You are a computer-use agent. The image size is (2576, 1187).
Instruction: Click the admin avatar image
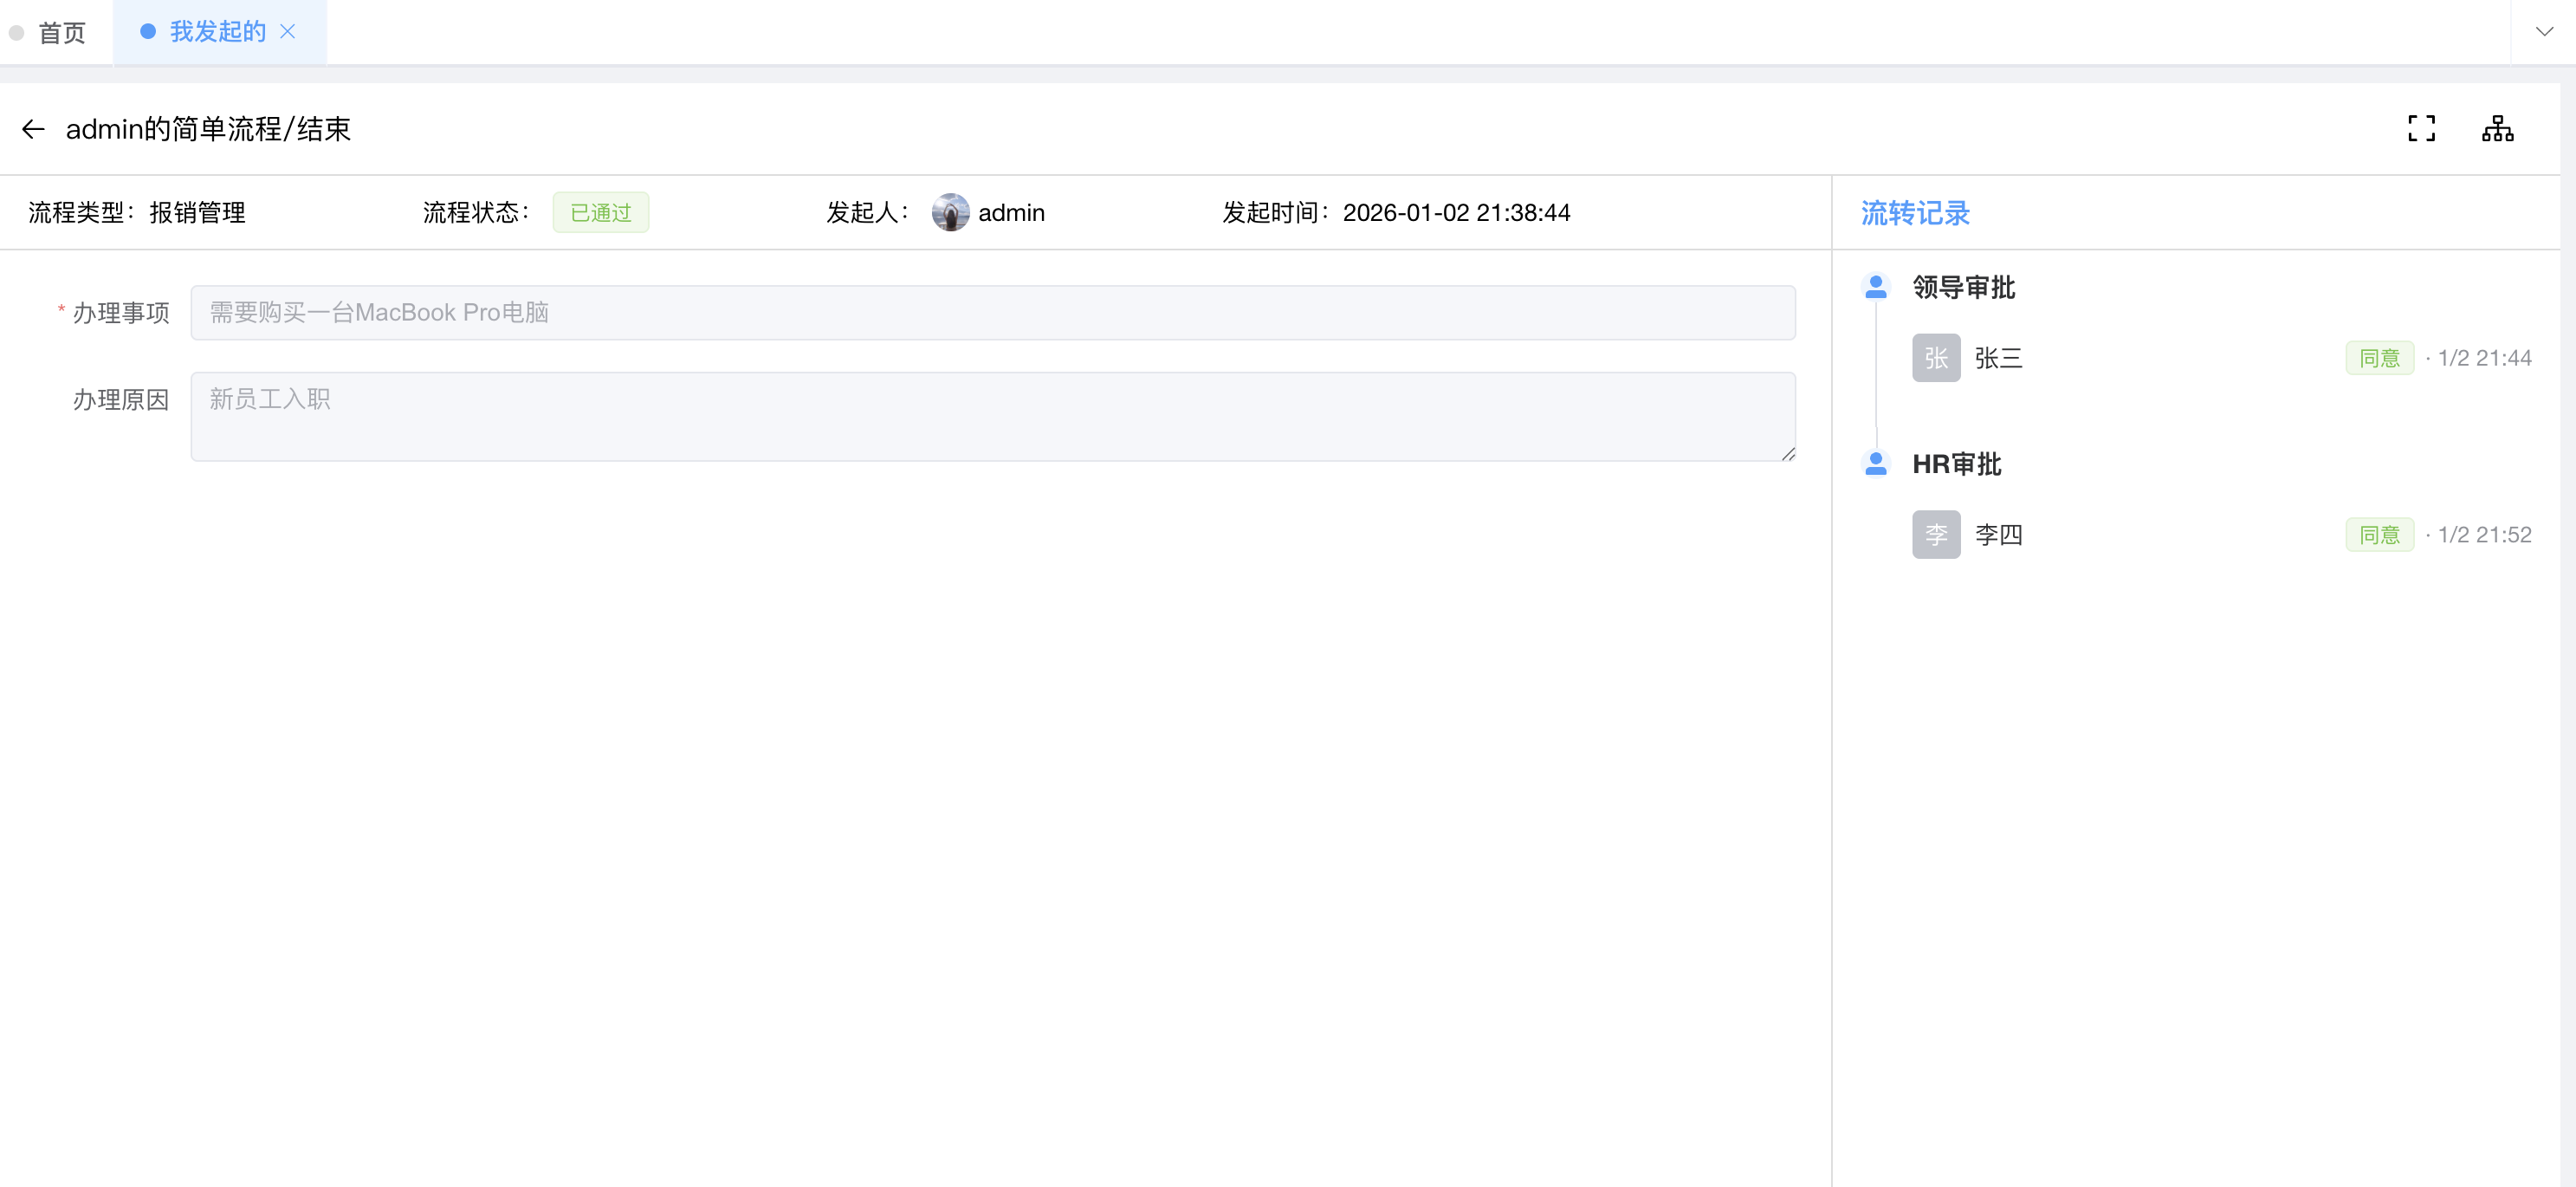[x=950, y=212]
